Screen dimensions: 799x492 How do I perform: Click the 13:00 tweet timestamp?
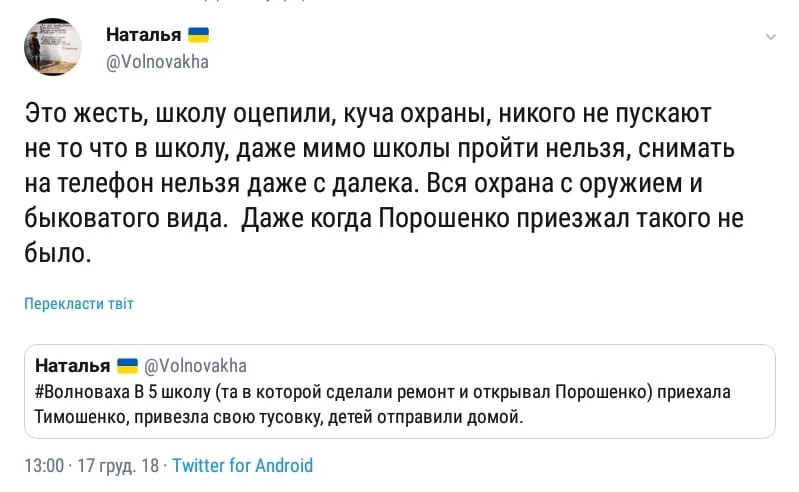coord(44,466)
